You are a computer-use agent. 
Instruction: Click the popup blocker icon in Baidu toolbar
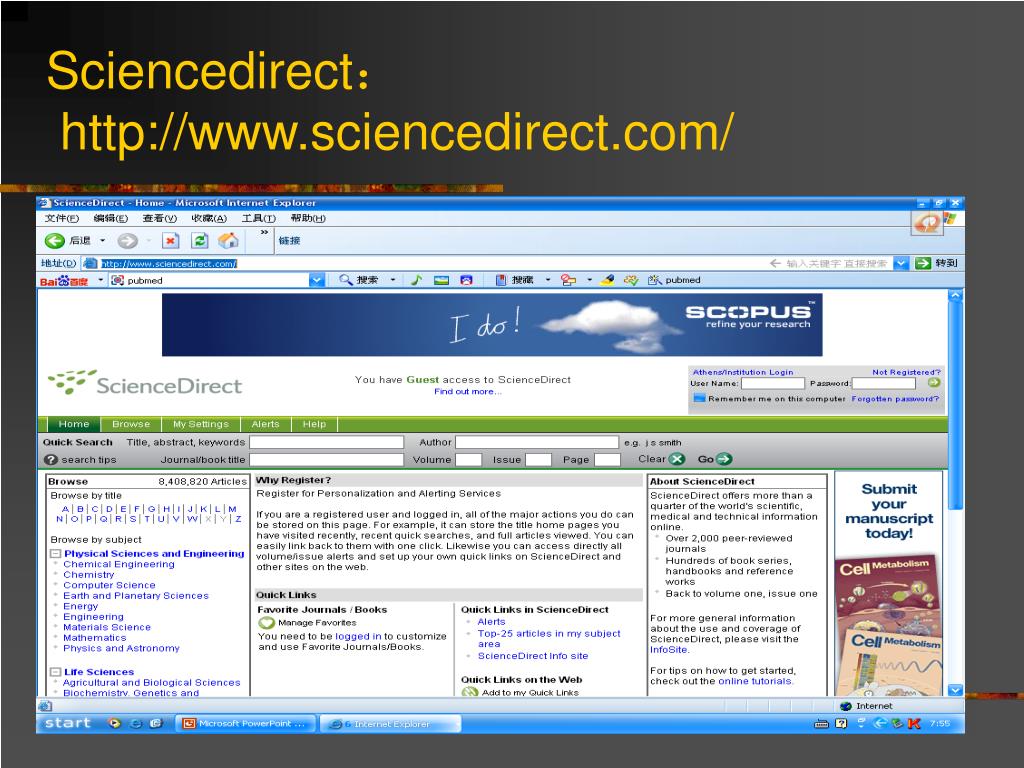569,280
